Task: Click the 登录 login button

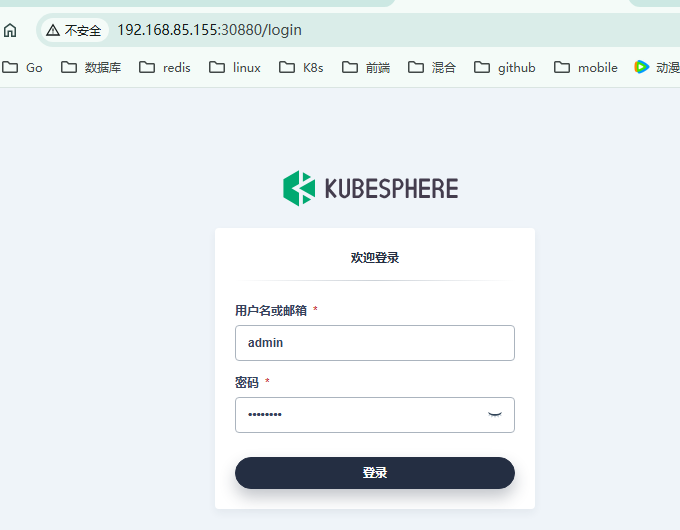Action: pos(375,473)
